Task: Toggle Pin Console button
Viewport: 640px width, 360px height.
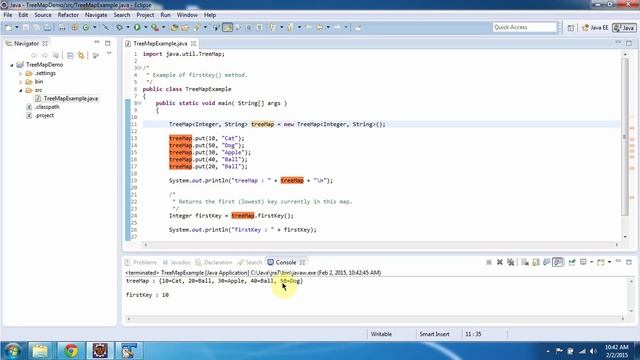Action: 572,262
